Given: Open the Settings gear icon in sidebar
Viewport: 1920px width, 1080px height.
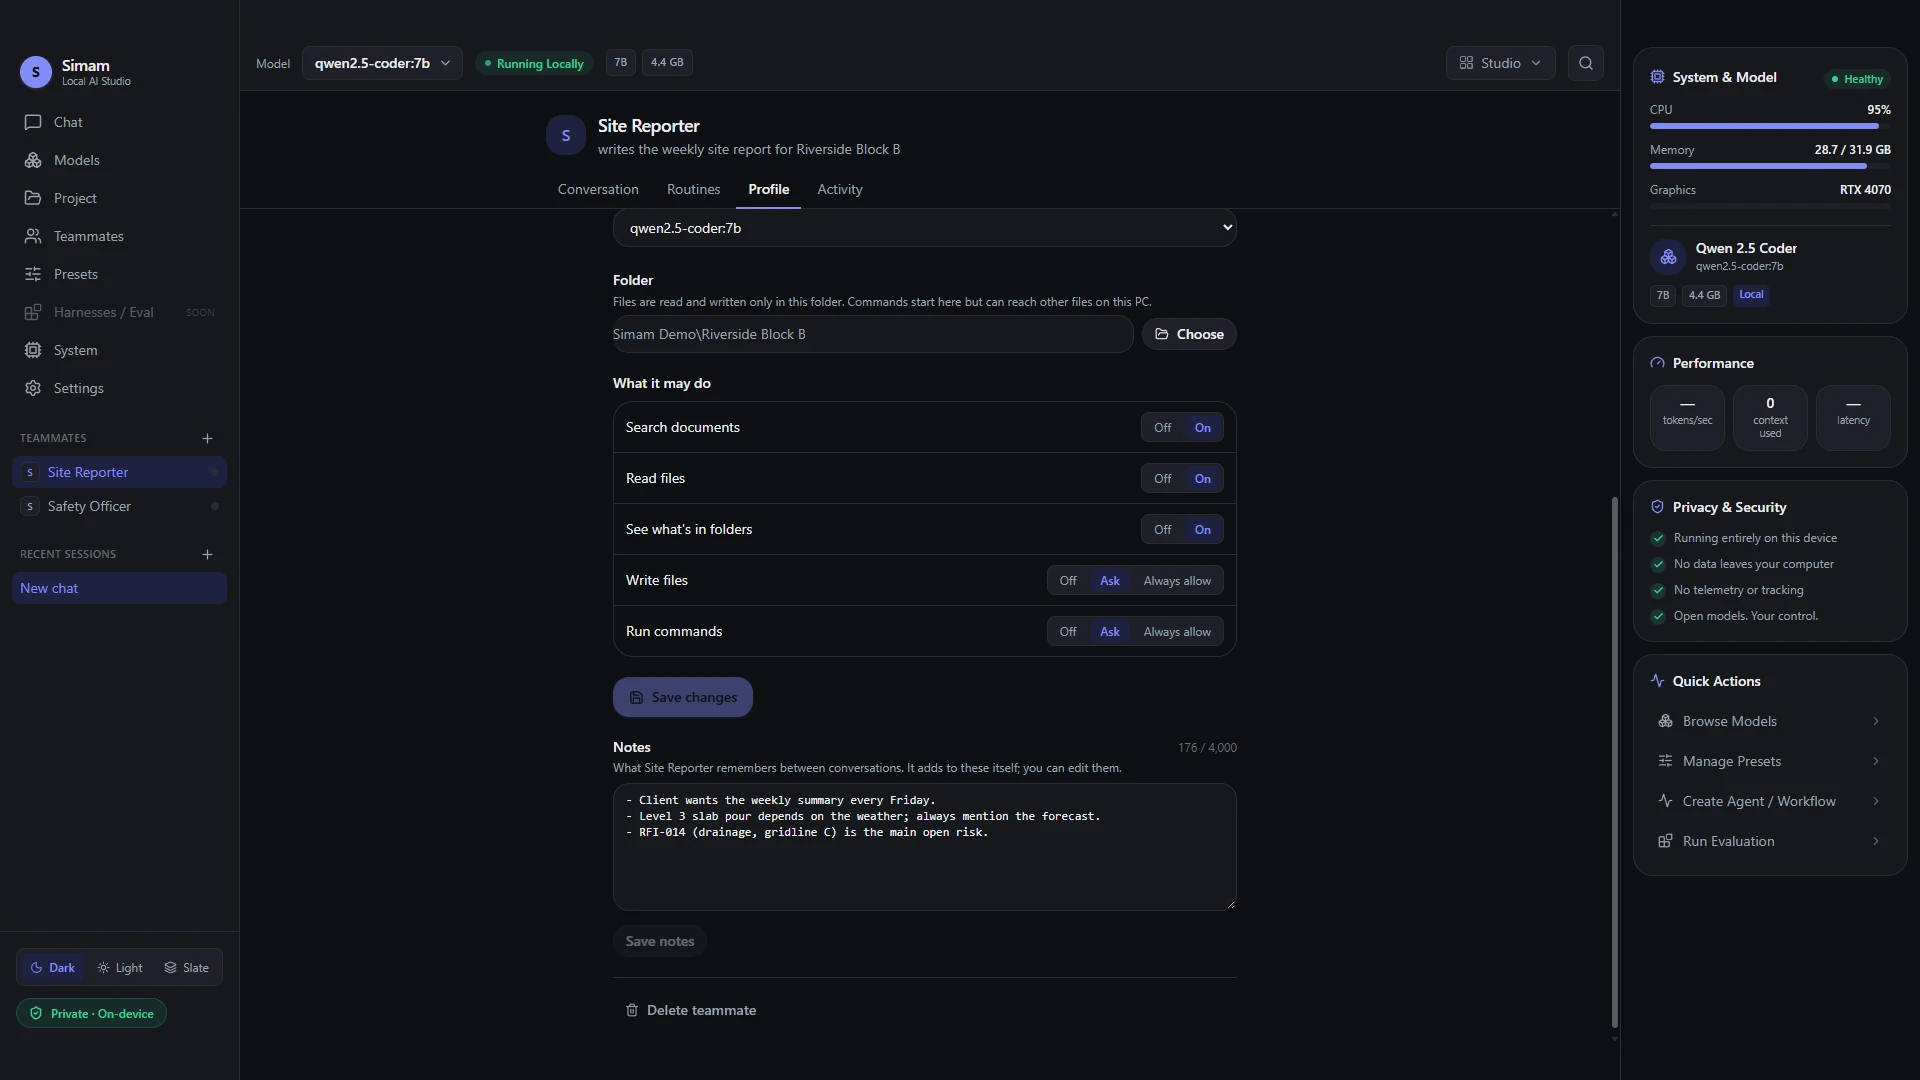Looking at the screenshot, I should click(33, 388).
